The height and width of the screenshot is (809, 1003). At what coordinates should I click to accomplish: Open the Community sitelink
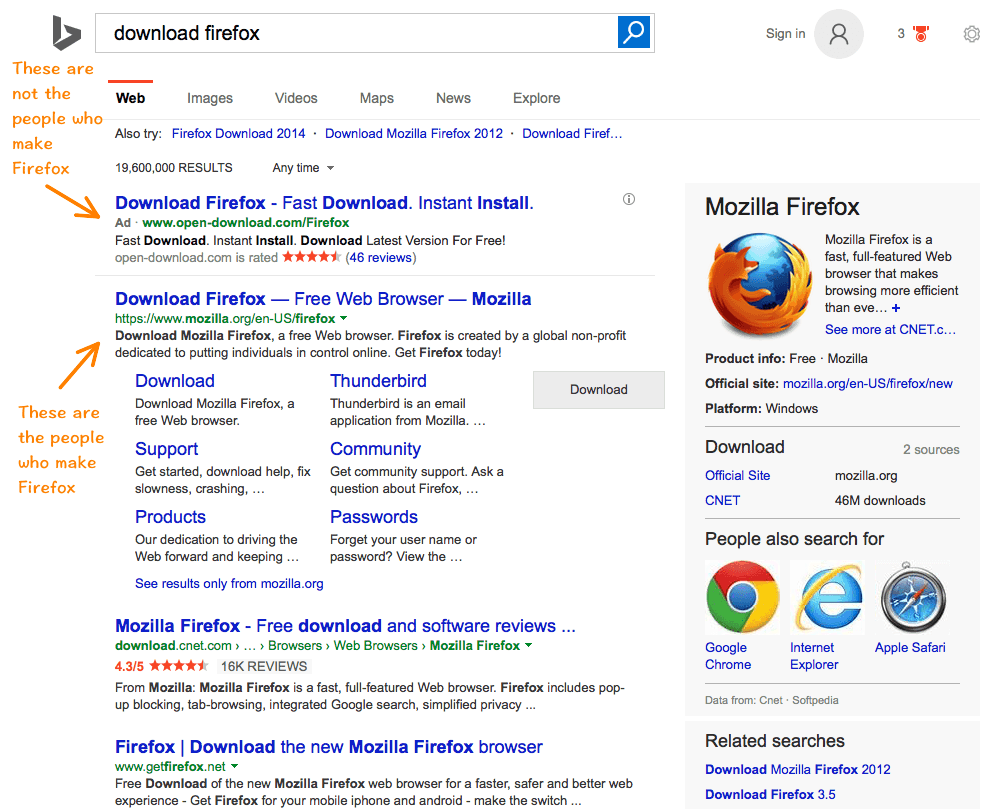point(375,449)
